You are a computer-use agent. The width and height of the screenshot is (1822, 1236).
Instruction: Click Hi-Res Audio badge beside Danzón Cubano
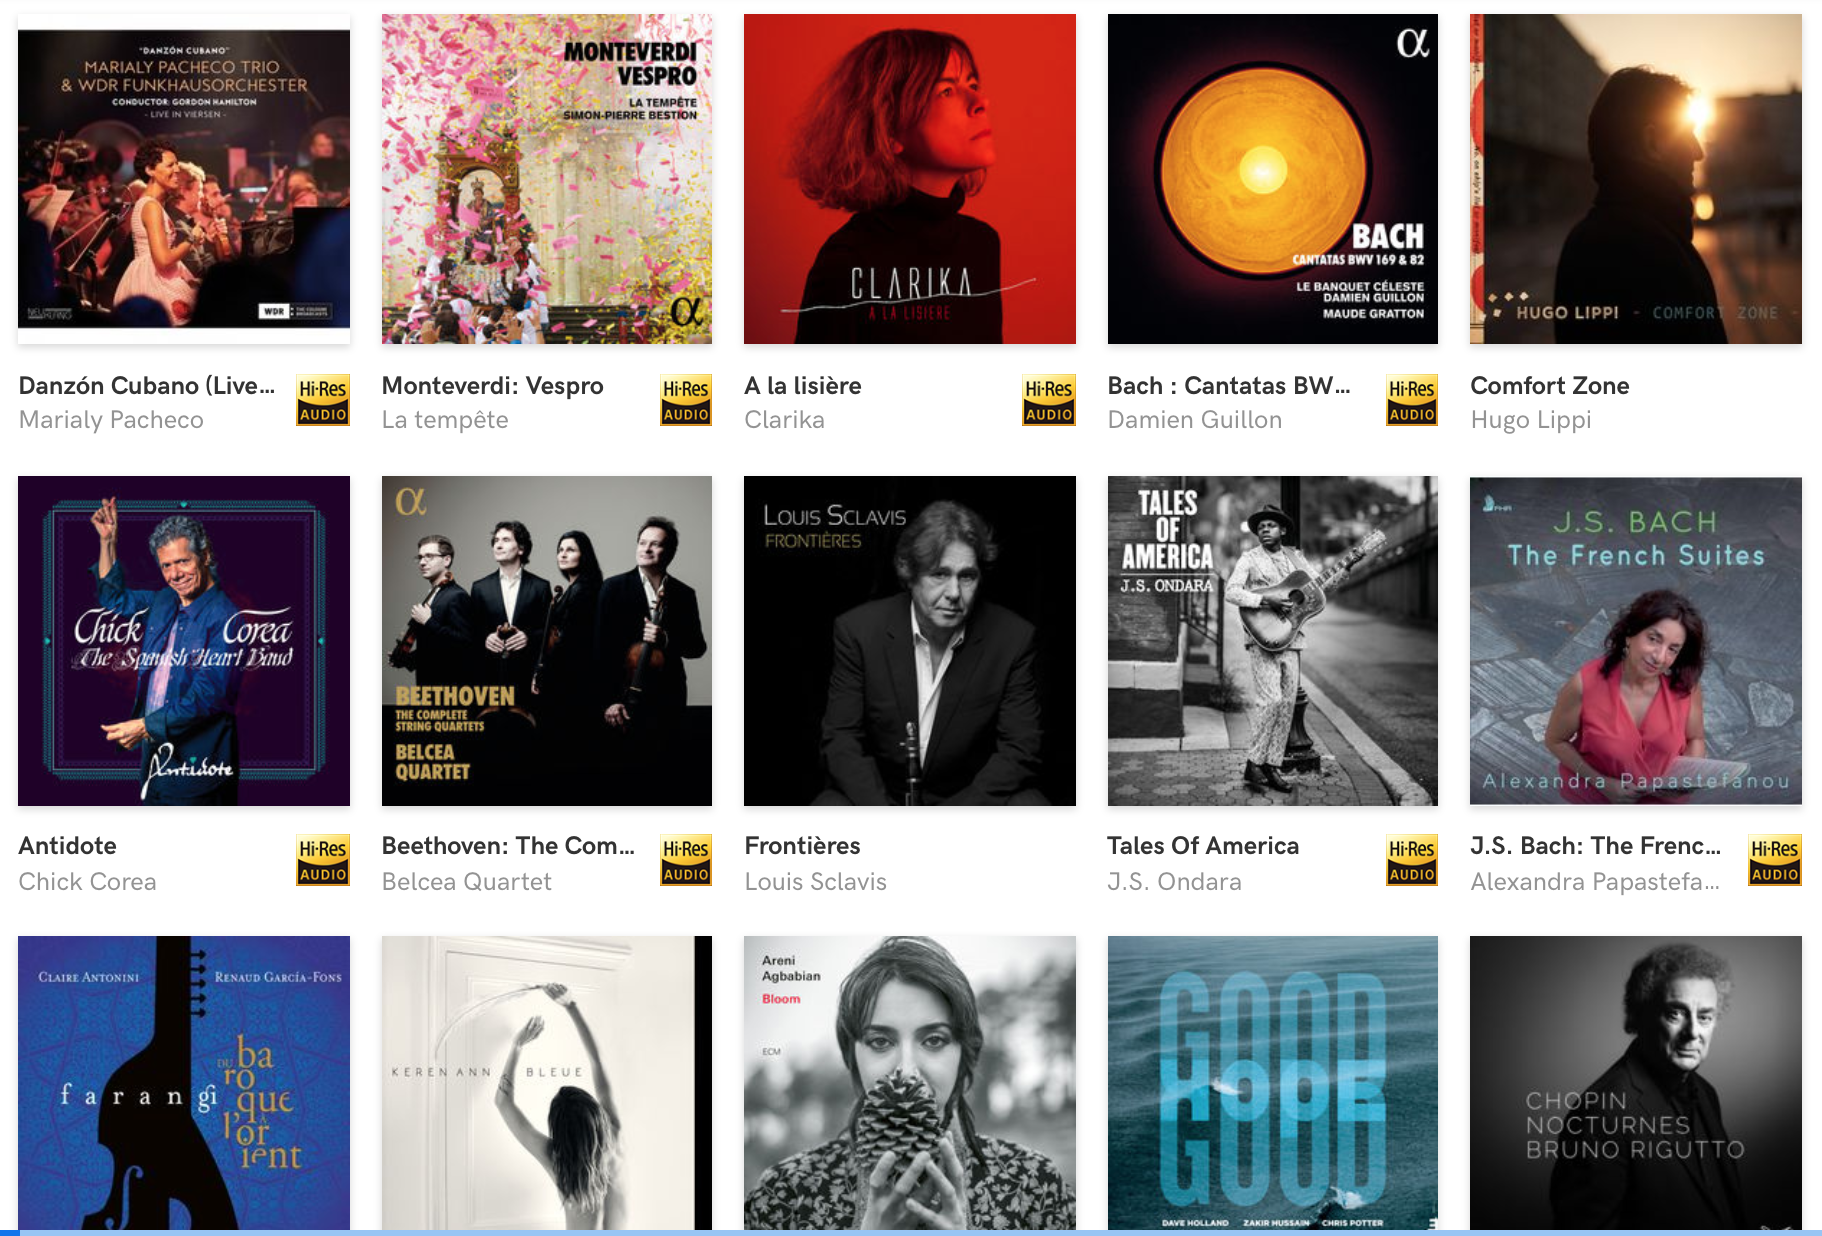pyautogui.click(x=323, y=400)
